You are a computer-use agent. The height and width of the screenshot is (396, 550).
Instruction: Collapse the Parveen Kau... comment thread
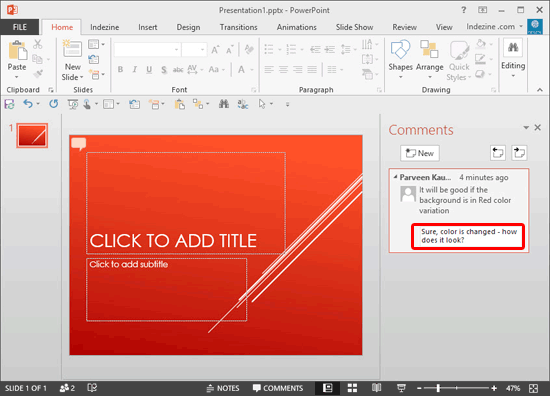click(x=395, y=177)
